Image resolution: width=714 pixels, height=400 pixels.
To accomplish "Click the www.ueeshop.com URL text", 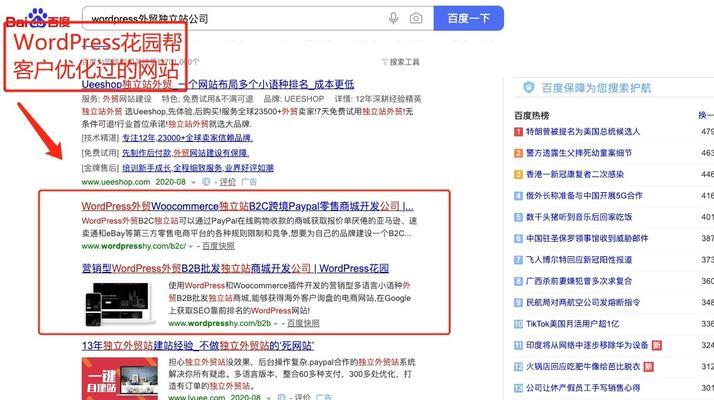I will point(116,182).
